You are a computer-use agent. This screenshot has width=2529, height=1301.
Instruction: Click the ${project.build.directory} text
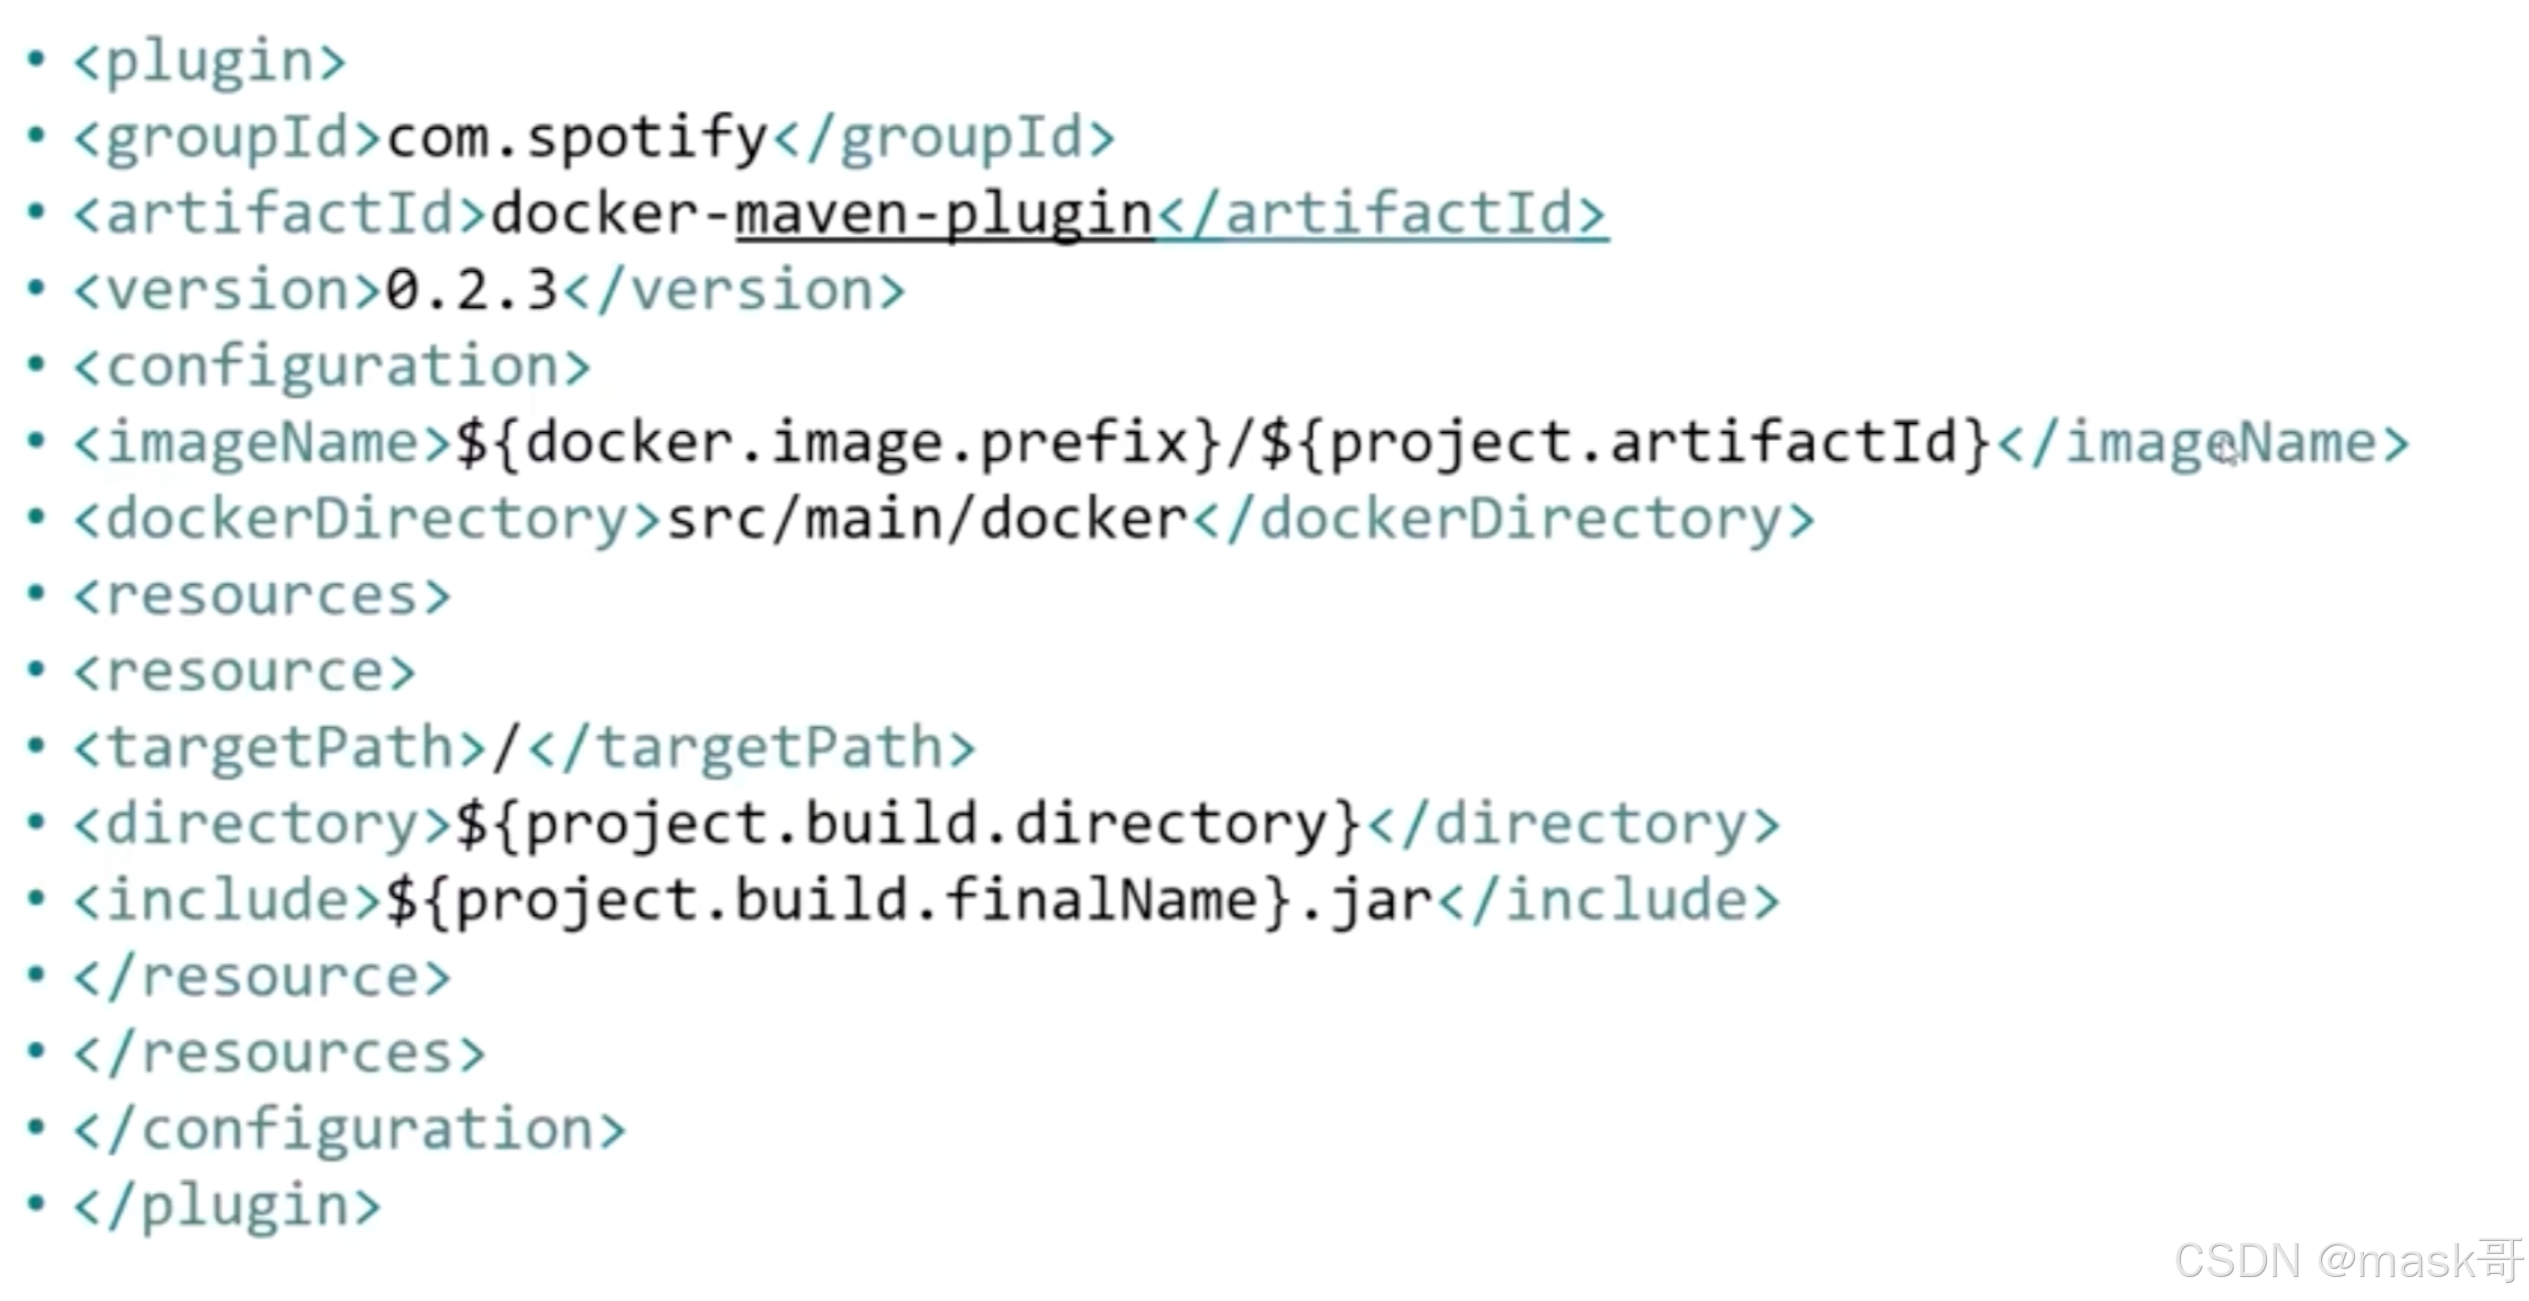tap(908, 825)
